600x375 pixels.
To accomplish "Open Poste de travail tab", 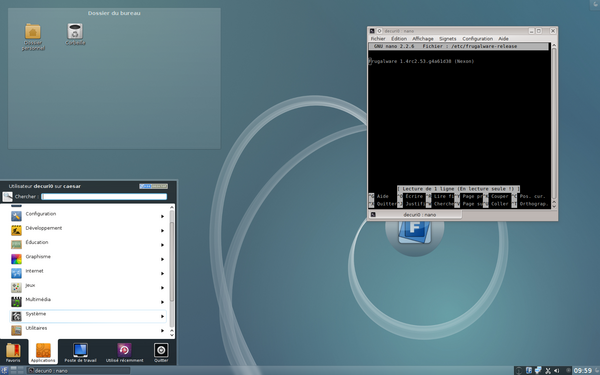I will pos(80,352).
